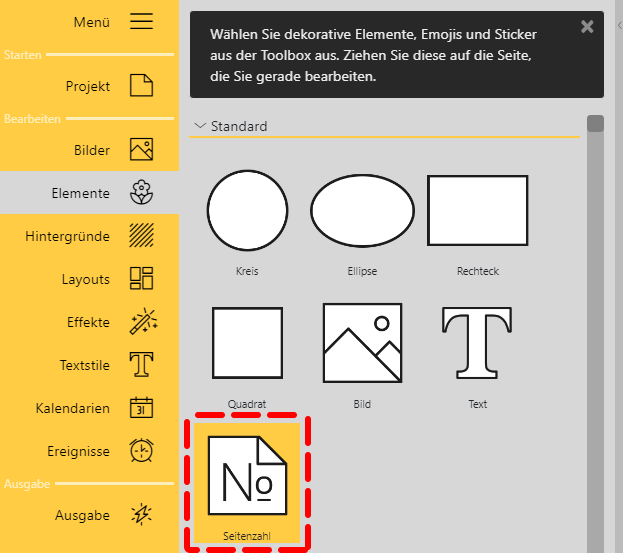
Task: Select the Rechteck rectangle shape
Action: pos(478,211)
